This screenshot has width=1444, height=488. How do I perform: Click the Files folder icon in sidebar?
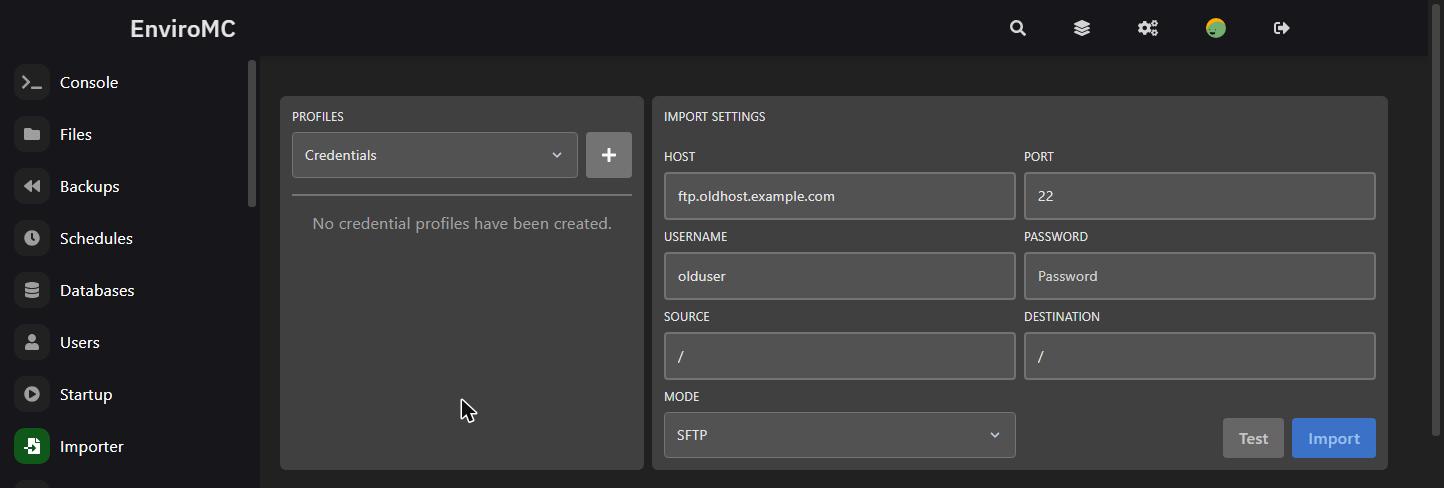[x=32, y=134]
